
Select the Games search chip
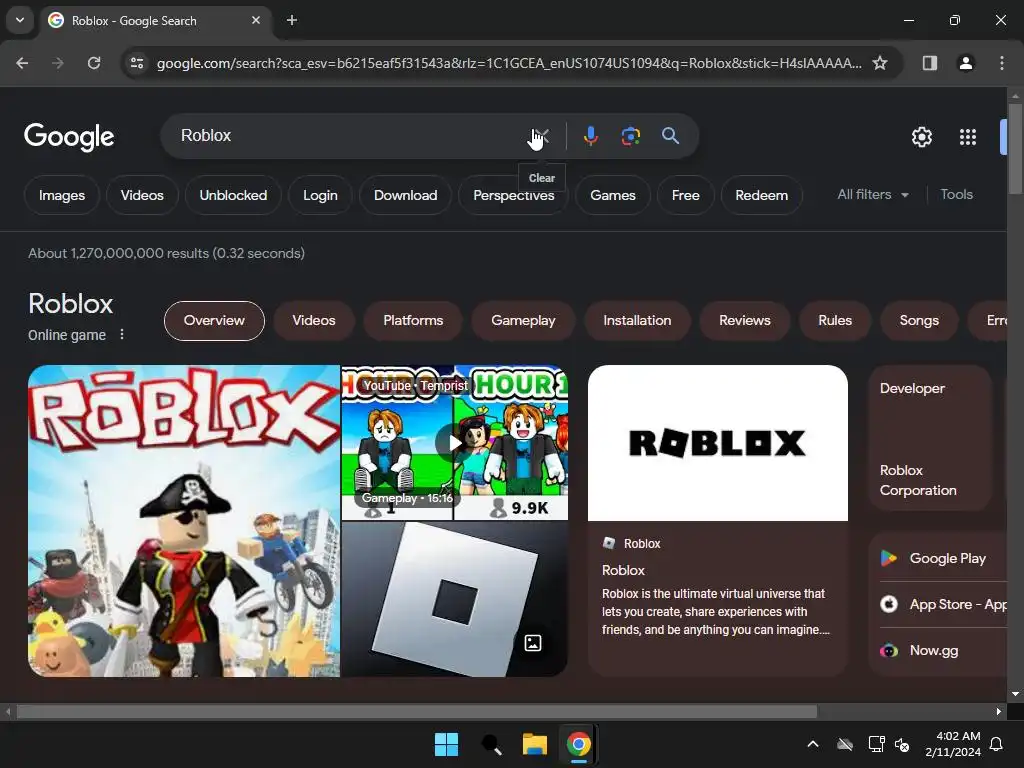[x=613, y=195]
